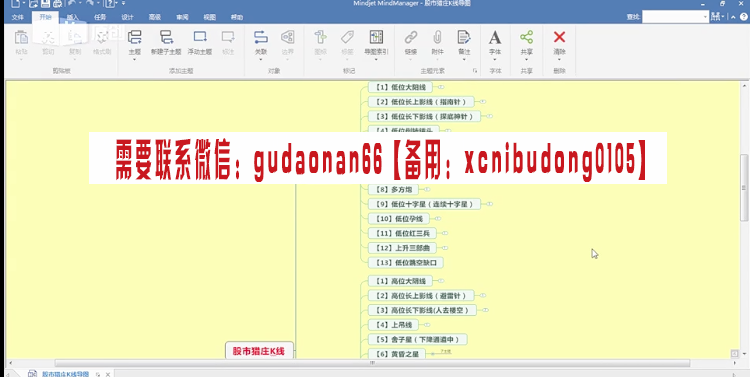The width and height of the screenshot is (750, 377).
Task: Expand the 主题 (topic) dropdown arrow
Action: click(134, 59)
